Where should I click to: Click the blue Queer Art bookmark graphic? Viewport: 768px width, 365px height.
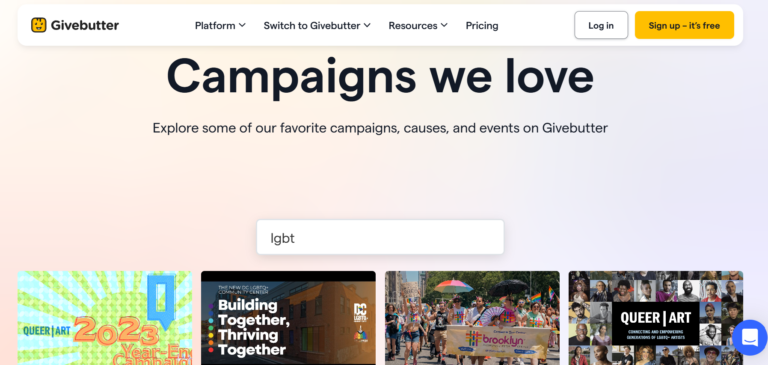pyautogui.click(x=162, y=301)
